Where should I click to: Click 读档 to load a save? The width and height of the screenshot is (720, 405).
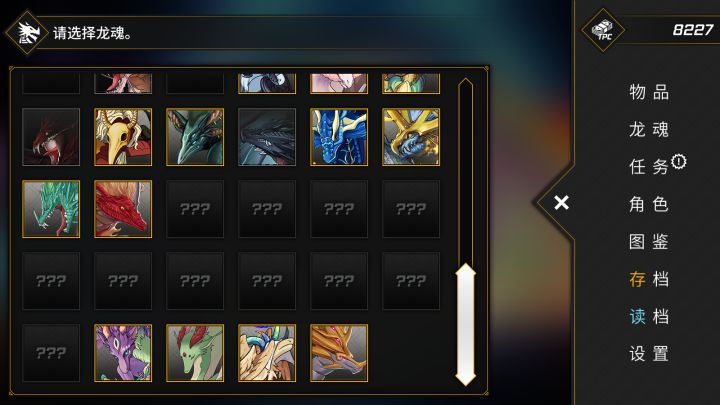click(x=649, y=316)
